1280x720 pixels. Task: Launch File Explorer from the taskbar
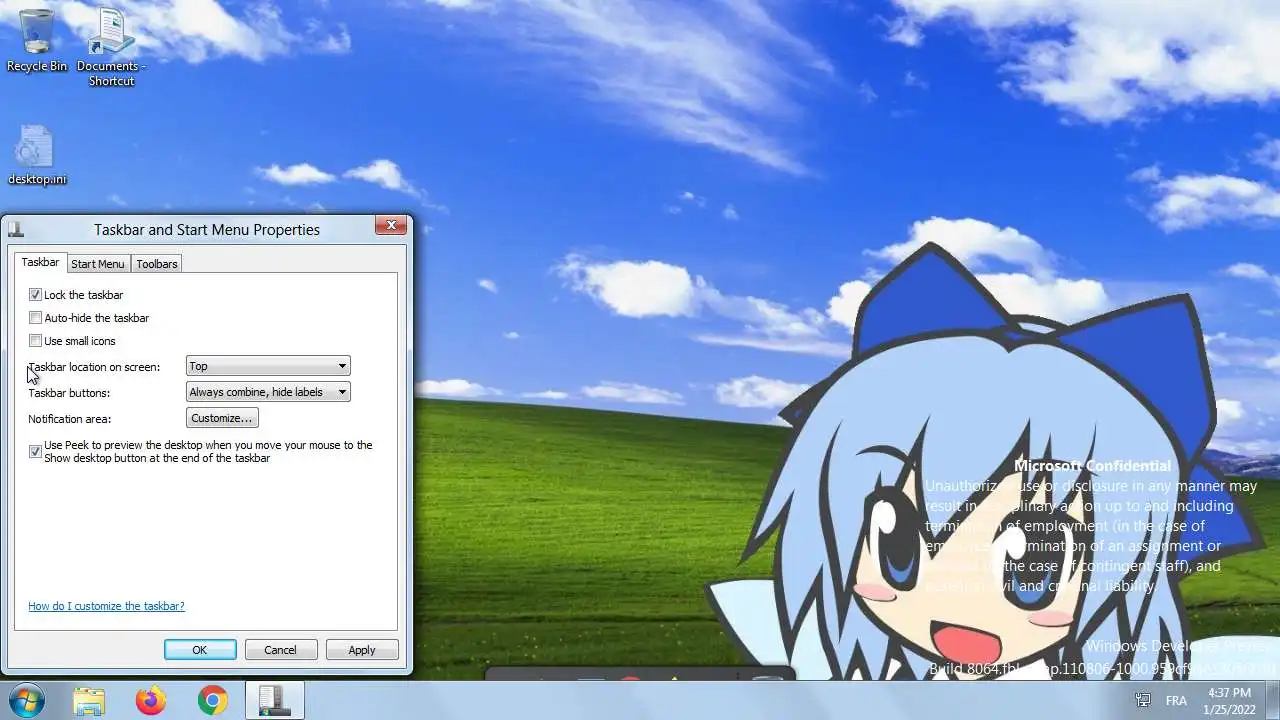click(x=89, y=700)
